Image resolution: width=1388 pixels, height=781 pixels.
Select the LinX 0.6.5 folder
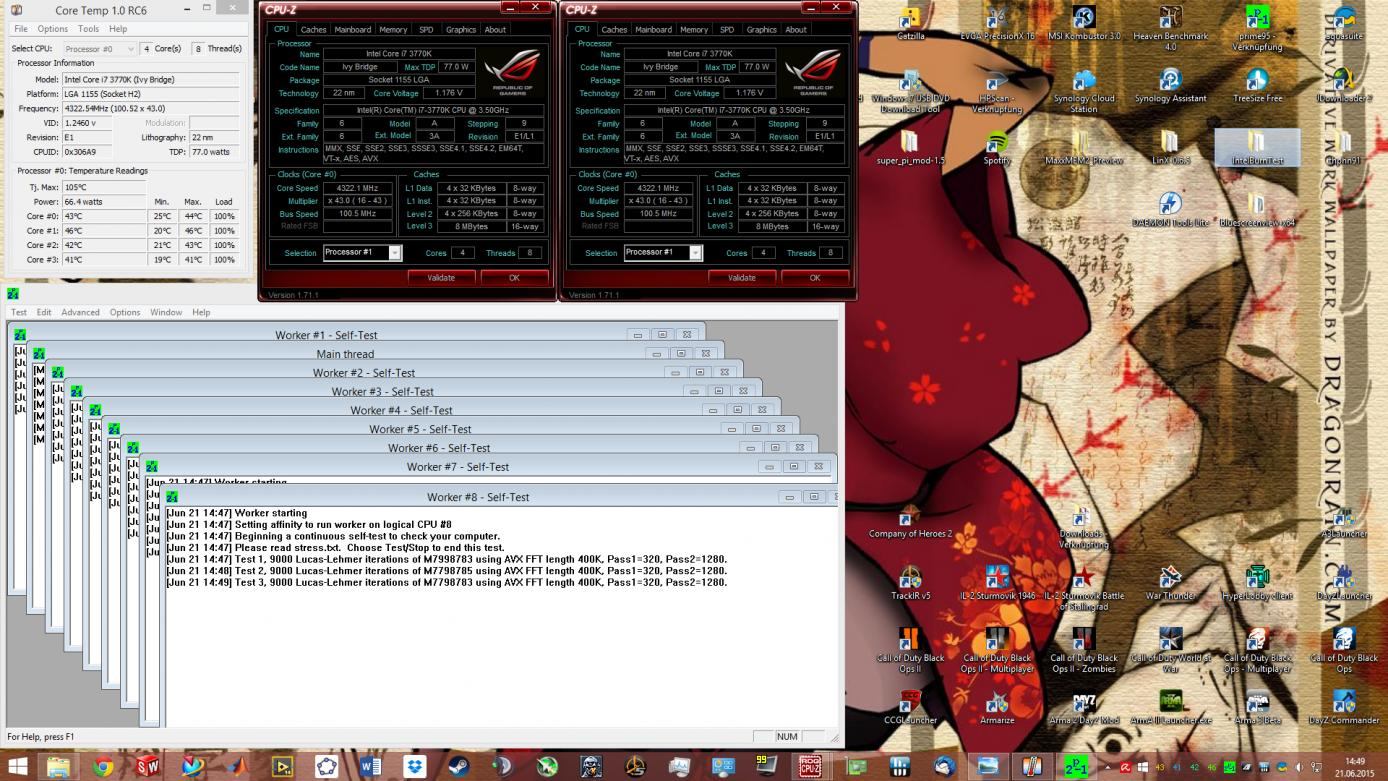[1170, 148]
